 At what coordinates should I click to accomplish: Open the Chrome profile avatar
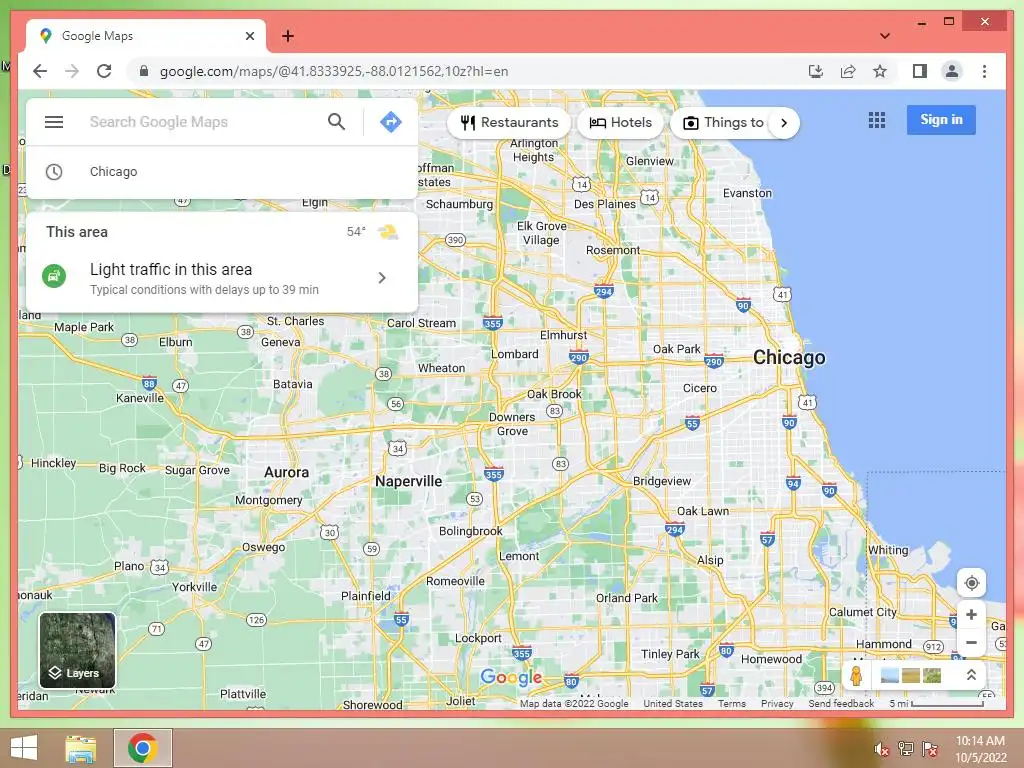[x=952, y=71]
